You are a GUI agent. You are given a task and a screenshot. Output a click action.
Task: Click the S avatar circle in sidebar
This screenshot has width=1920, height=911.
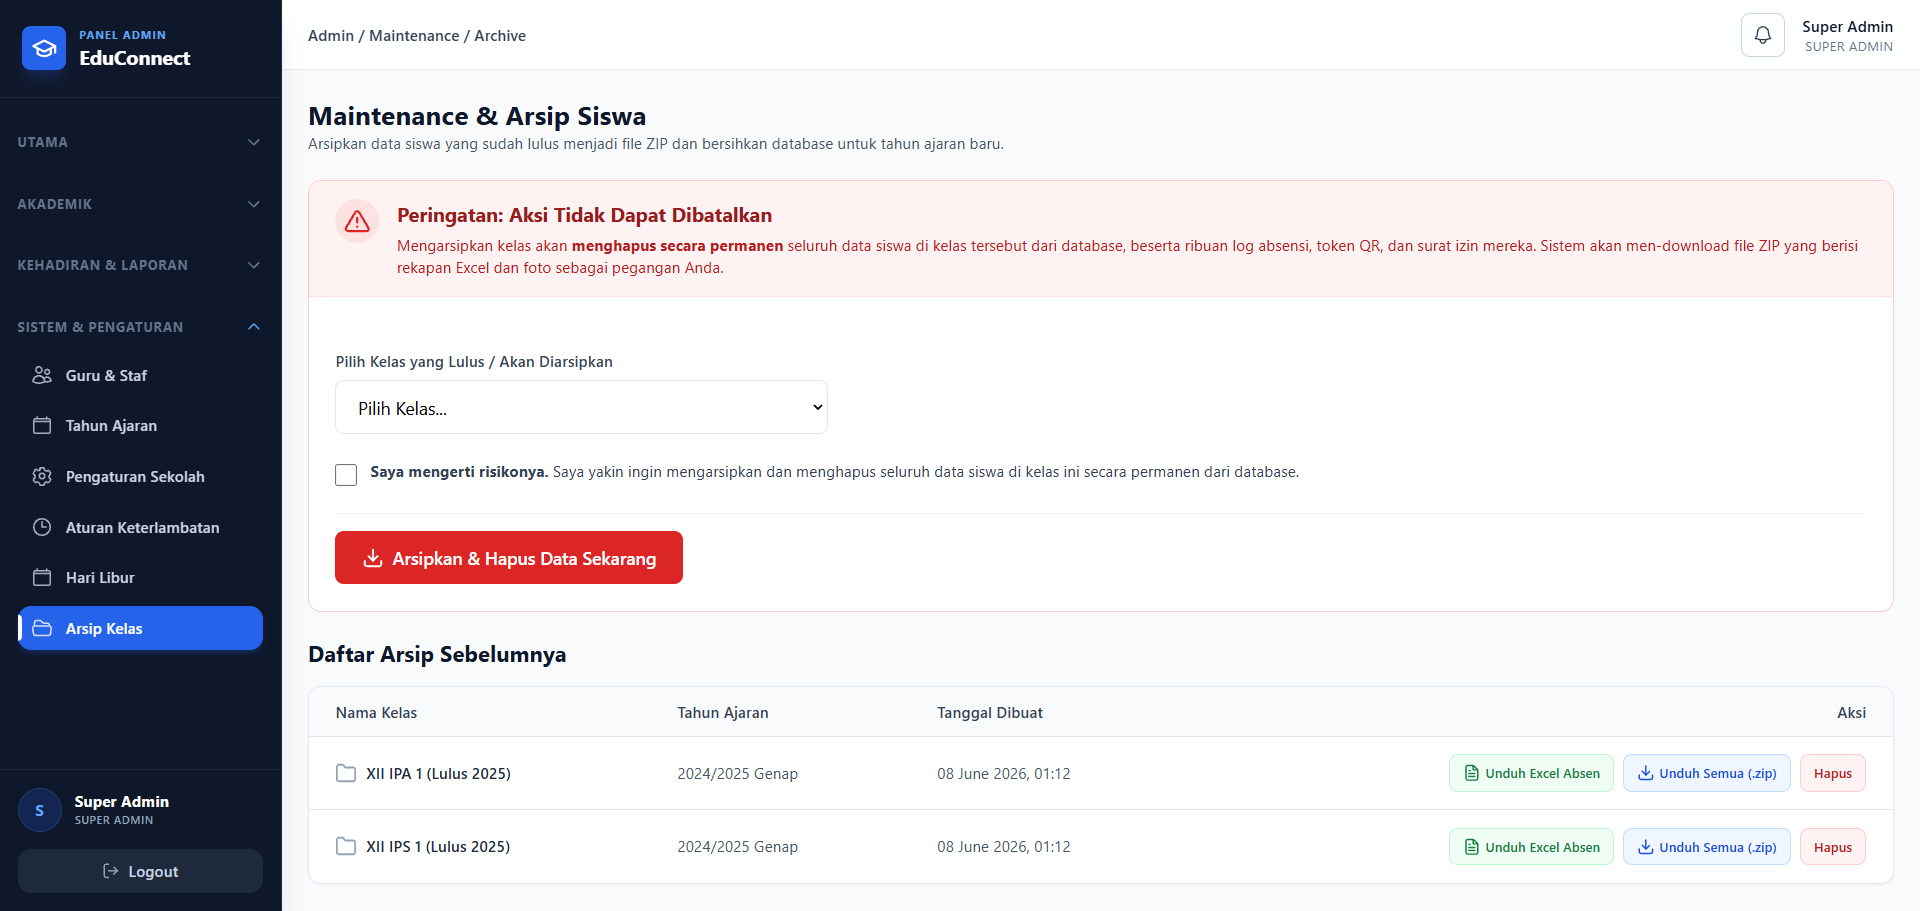click(40, 810)
